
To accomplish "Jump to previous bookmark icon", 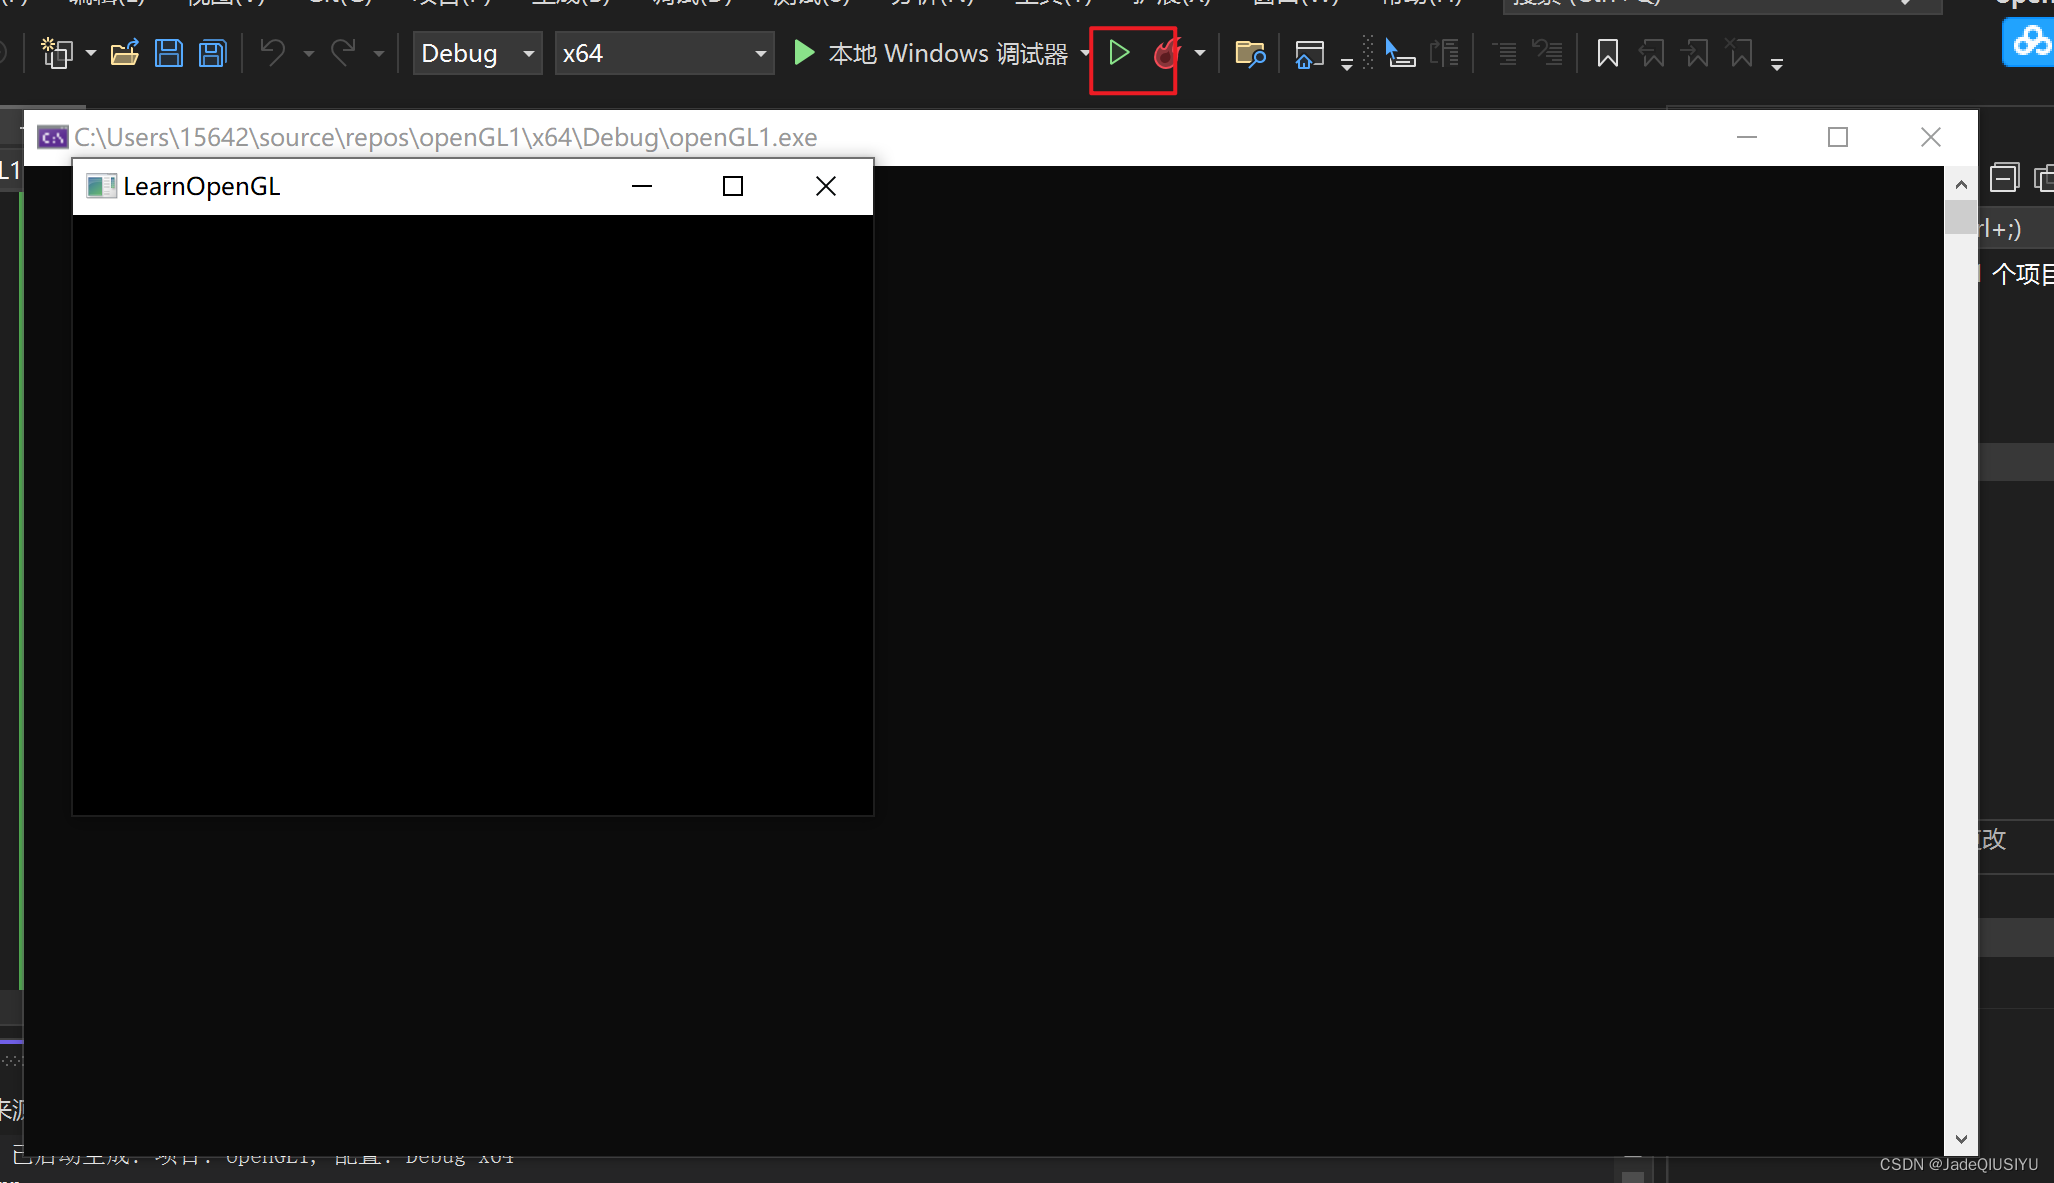I will [x=1652, y=53].
